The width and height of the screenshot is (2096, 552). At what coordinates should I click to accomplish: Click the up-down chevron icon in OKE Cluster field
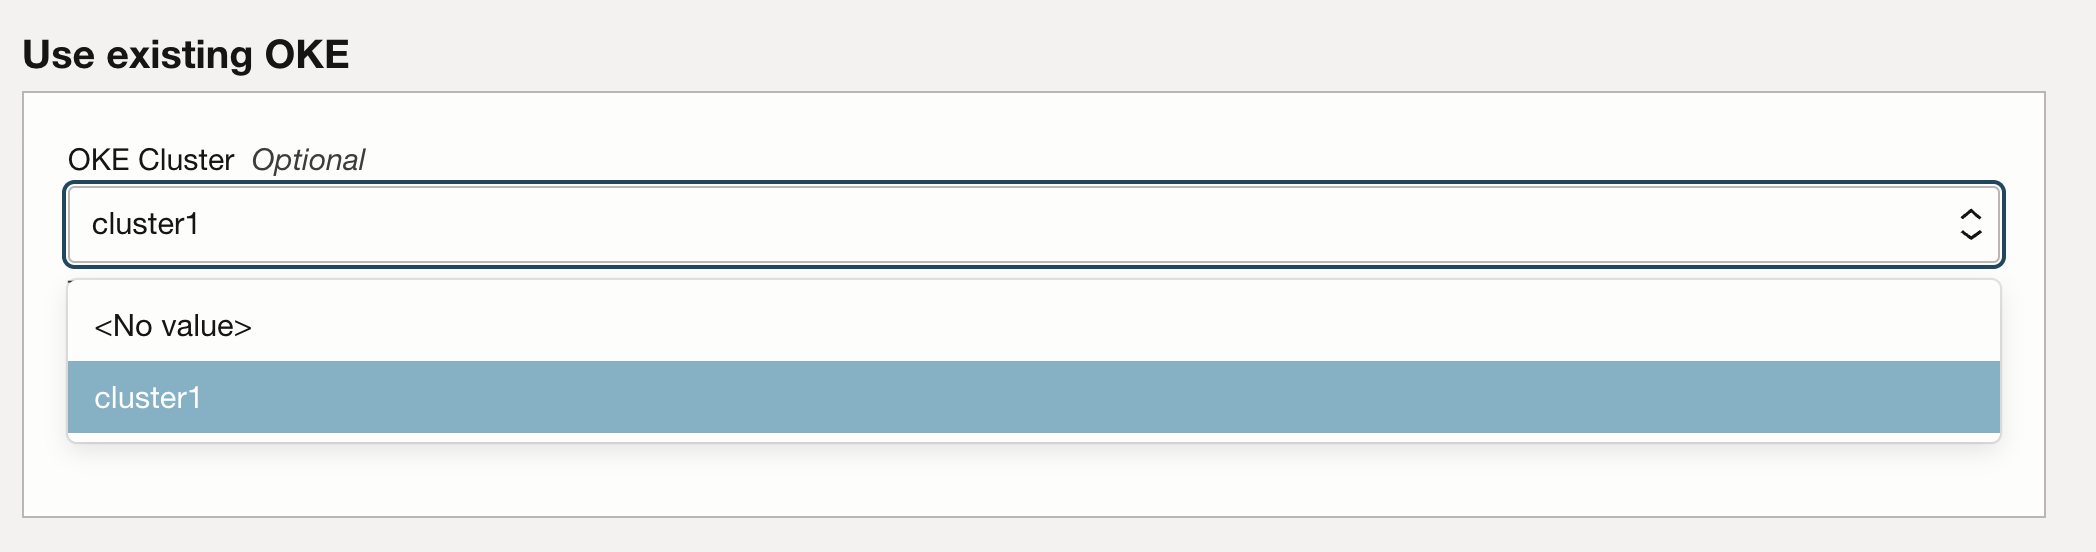tap(1970, 224)
